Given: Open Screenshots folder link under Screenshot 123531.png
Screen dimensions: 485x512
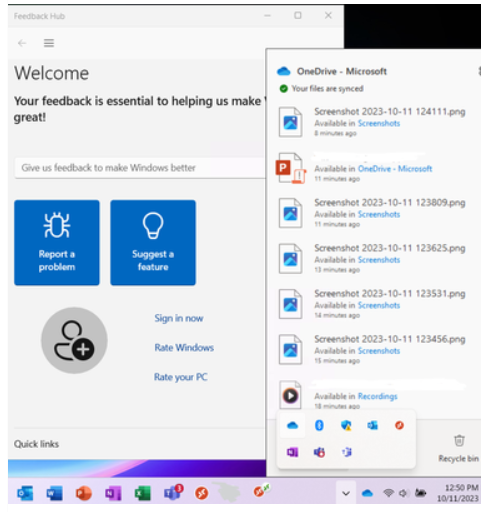Looking at the screenshot, I should [379, 305].
